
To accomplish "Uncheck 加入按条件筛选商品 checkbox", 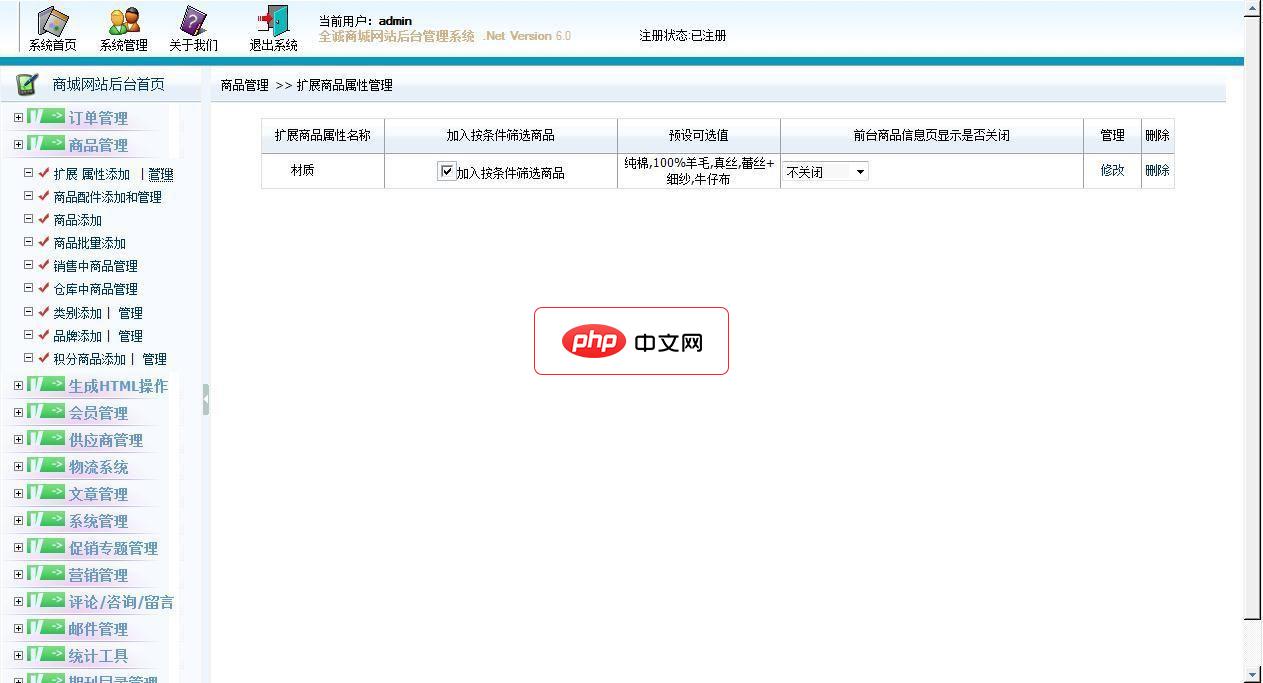I will [446, 171].
